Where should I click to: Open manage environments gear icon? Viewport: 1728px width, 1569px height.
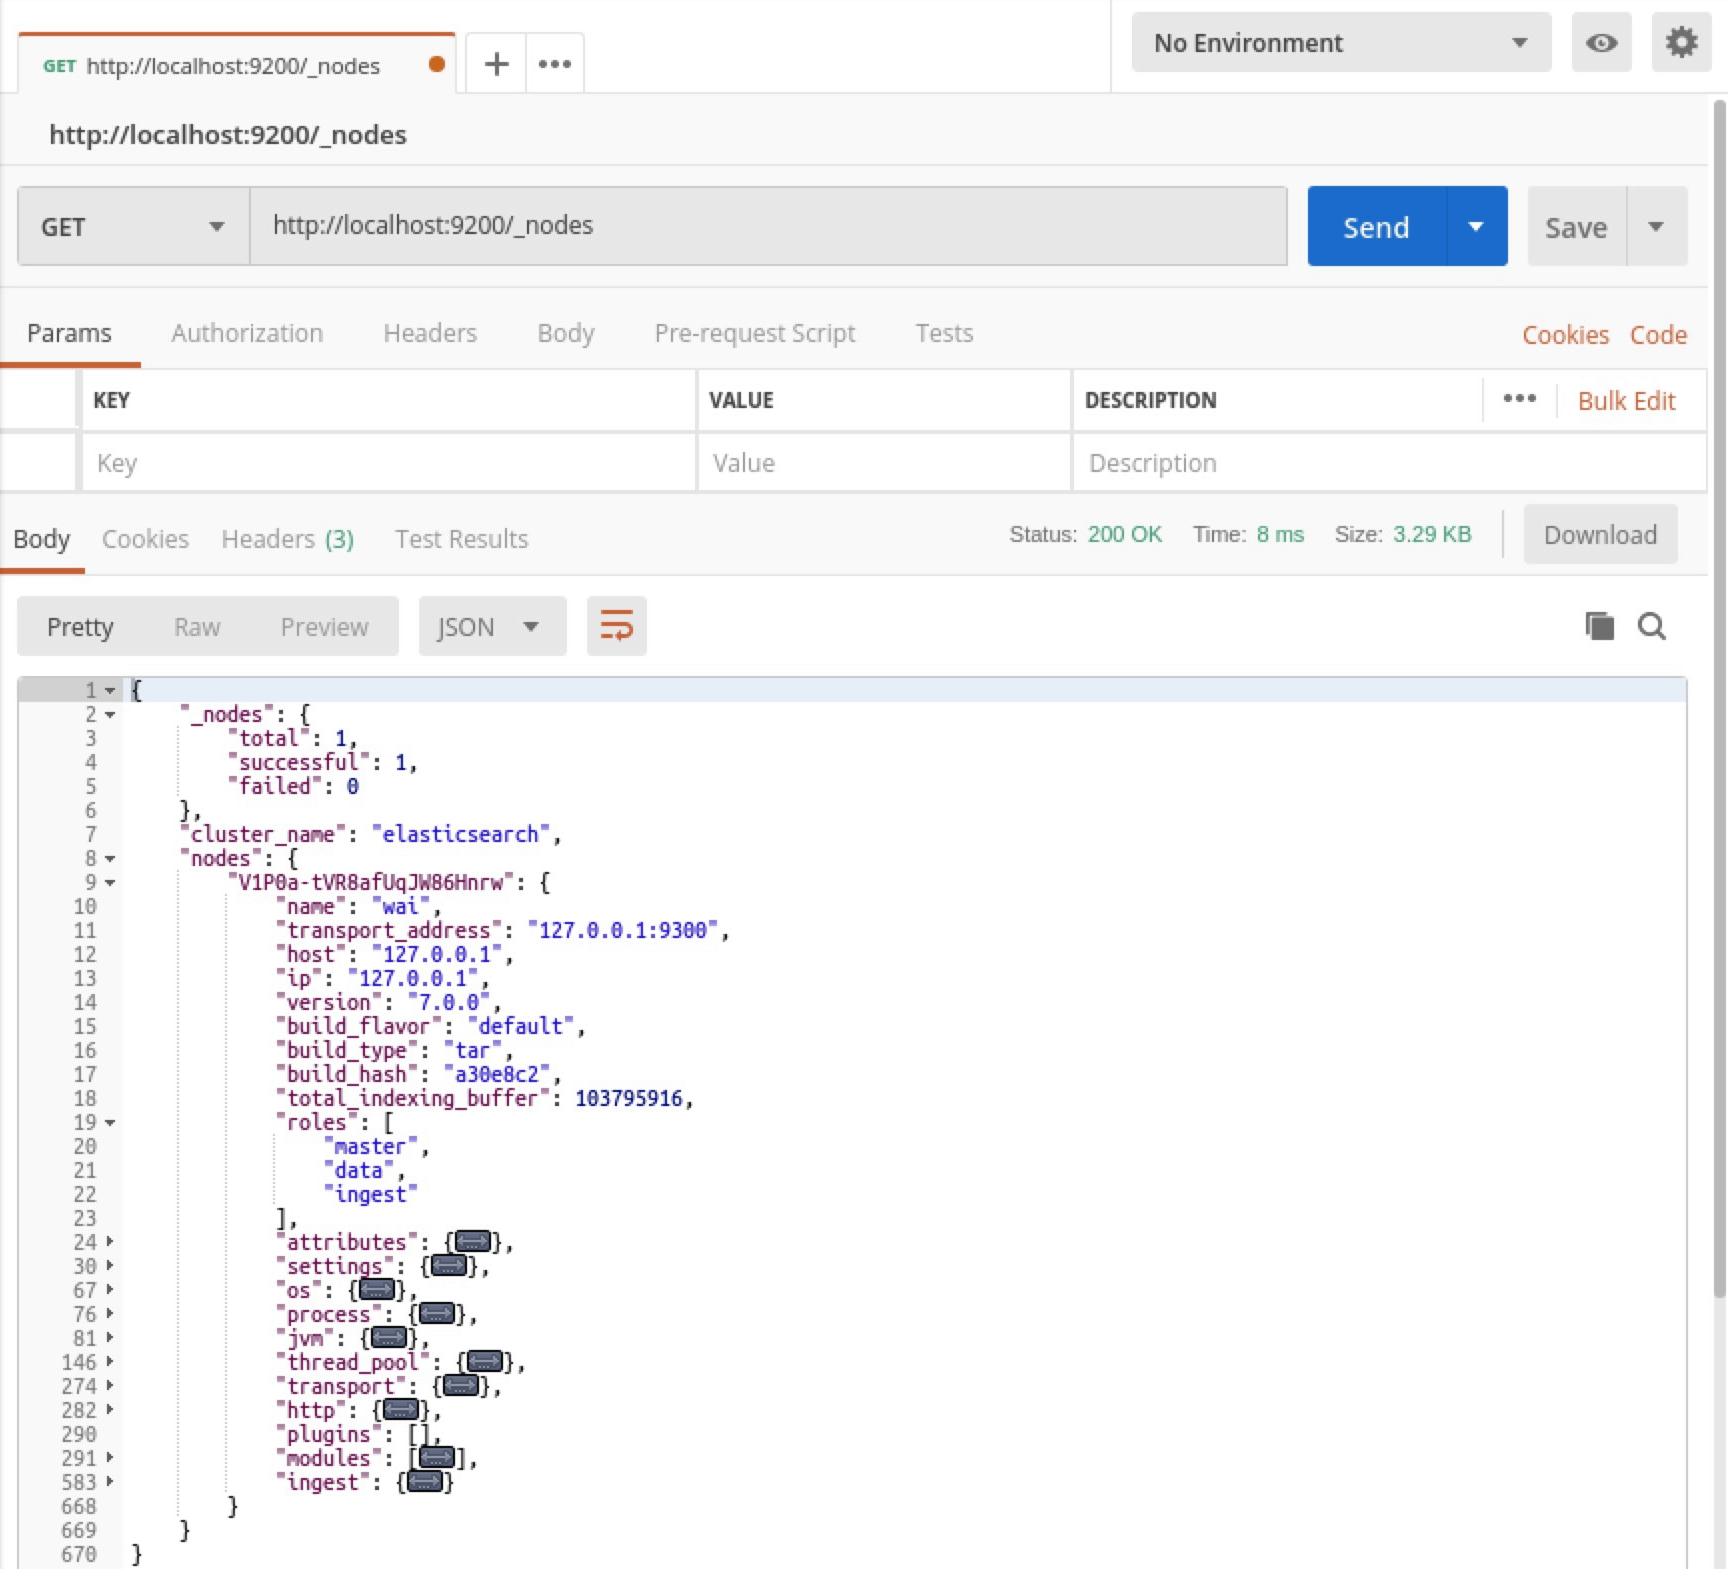coord(1681,43)
